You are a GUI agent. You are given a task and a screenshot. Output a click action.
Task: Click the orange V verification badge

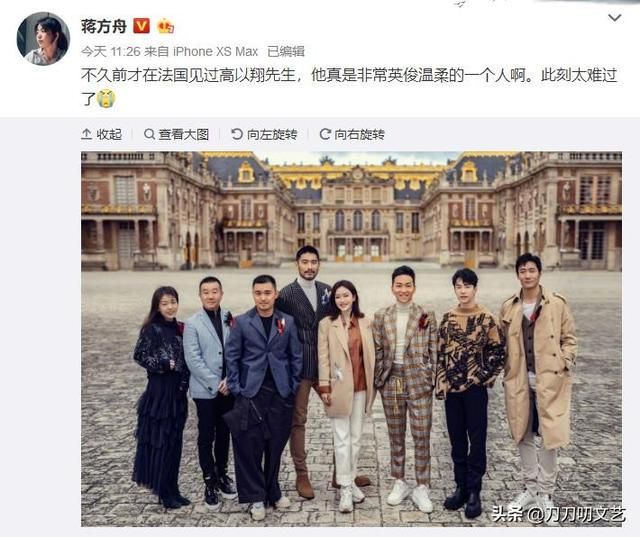141,27
